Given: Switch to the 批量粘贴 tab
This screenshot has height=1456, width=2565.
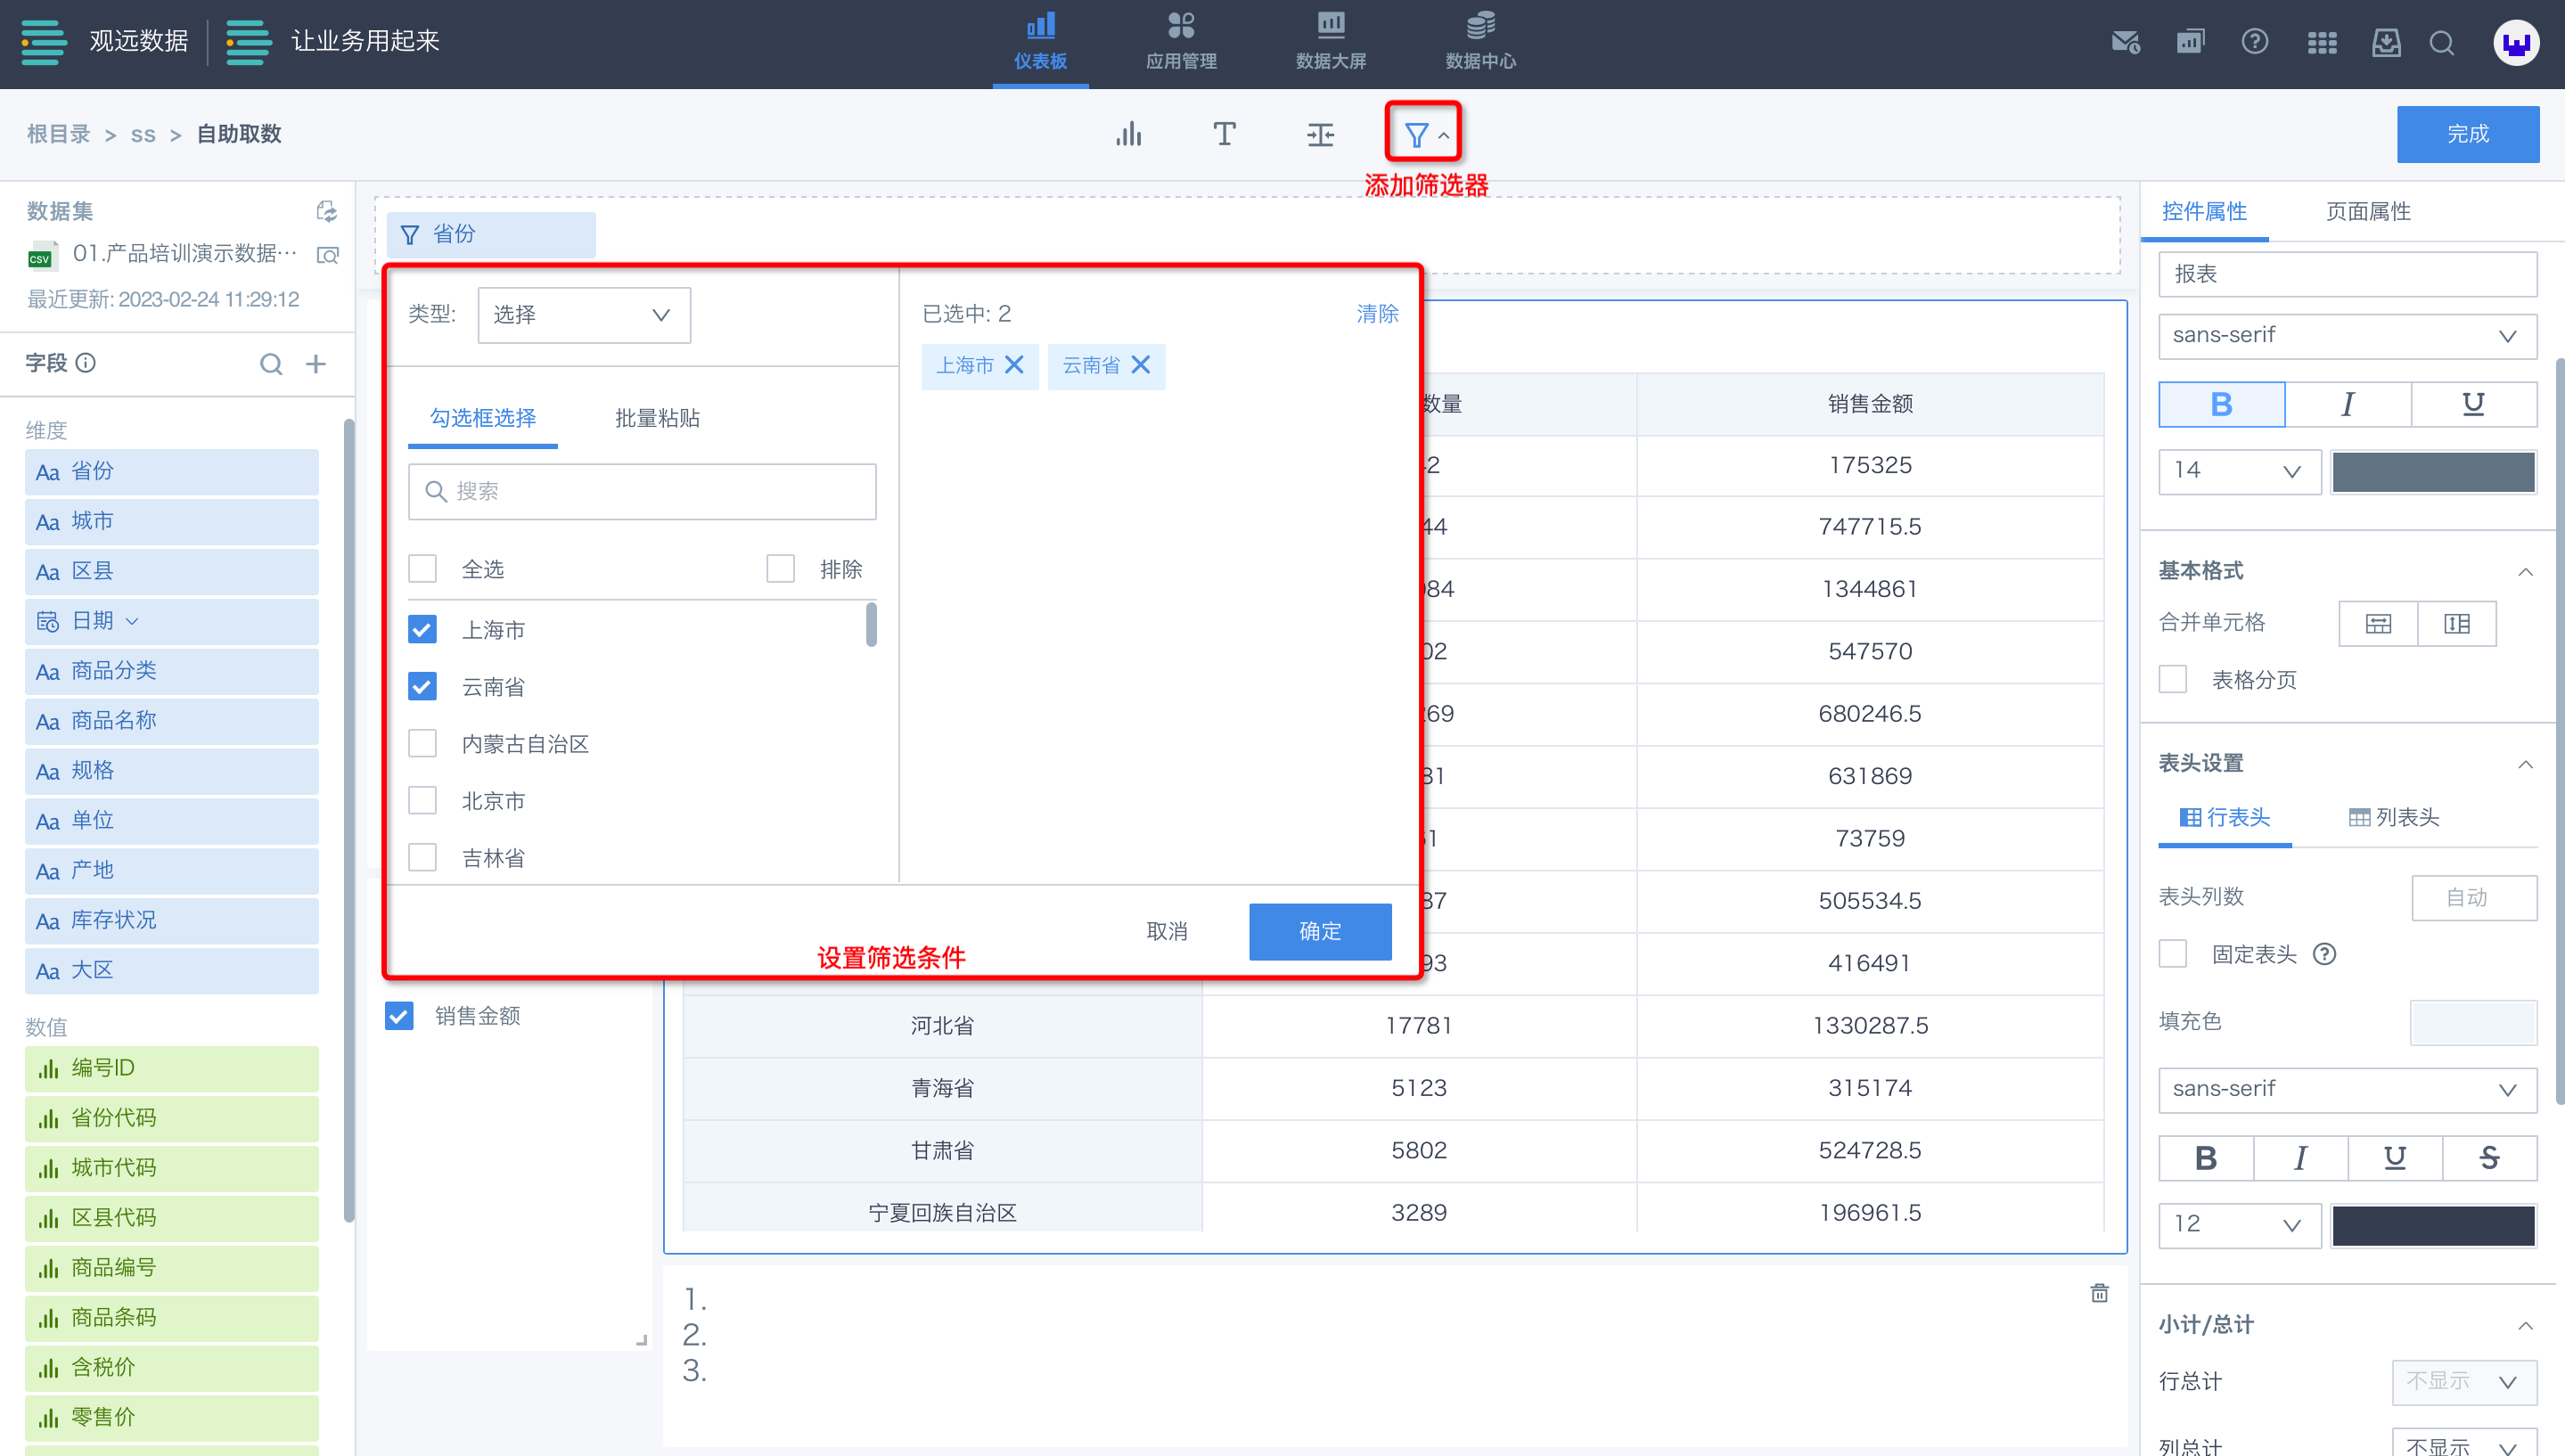Looking at the screenshot, I should pos(657,418).
